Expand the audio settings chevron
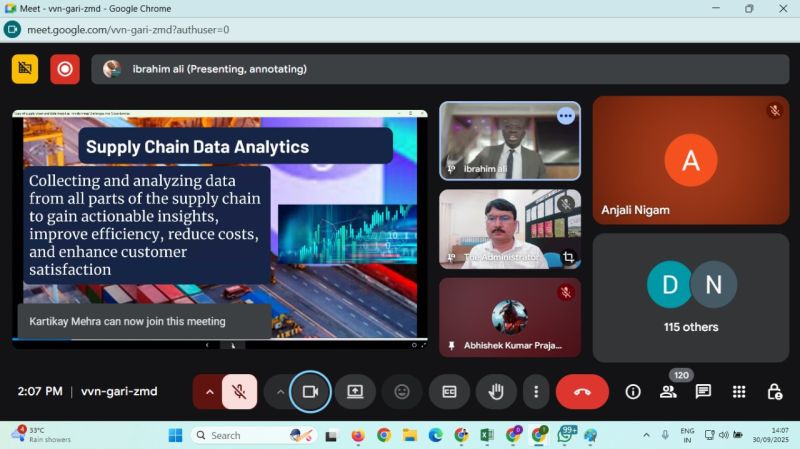800x449 pixels. point(209,392)
